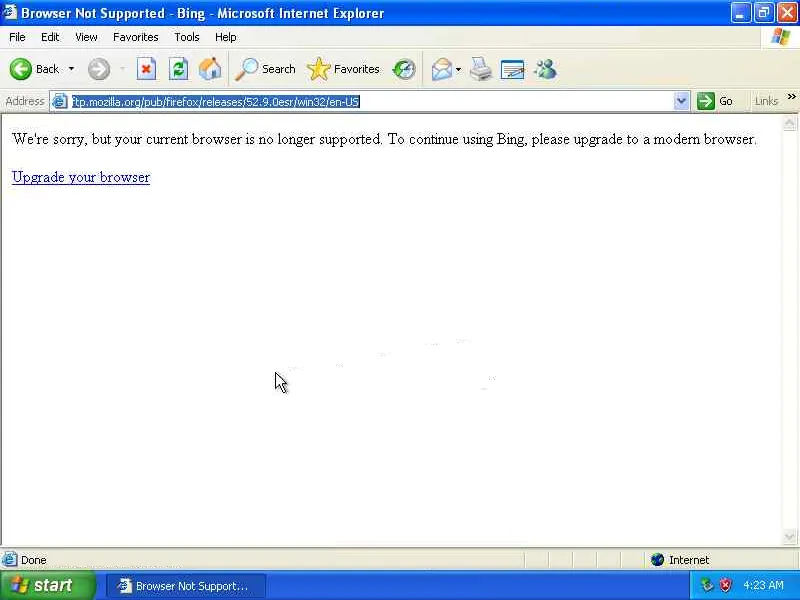Click the Edit page toolbar icon
The image size is (800, 600).
pos(513,69)
